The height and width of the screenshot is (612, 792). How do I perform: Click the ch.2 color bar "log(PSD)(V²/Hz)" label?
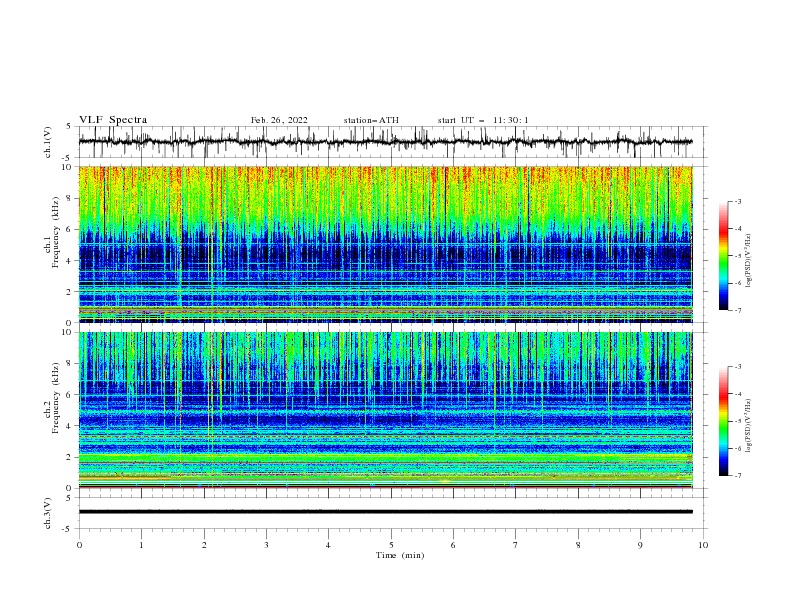[749, 425]
